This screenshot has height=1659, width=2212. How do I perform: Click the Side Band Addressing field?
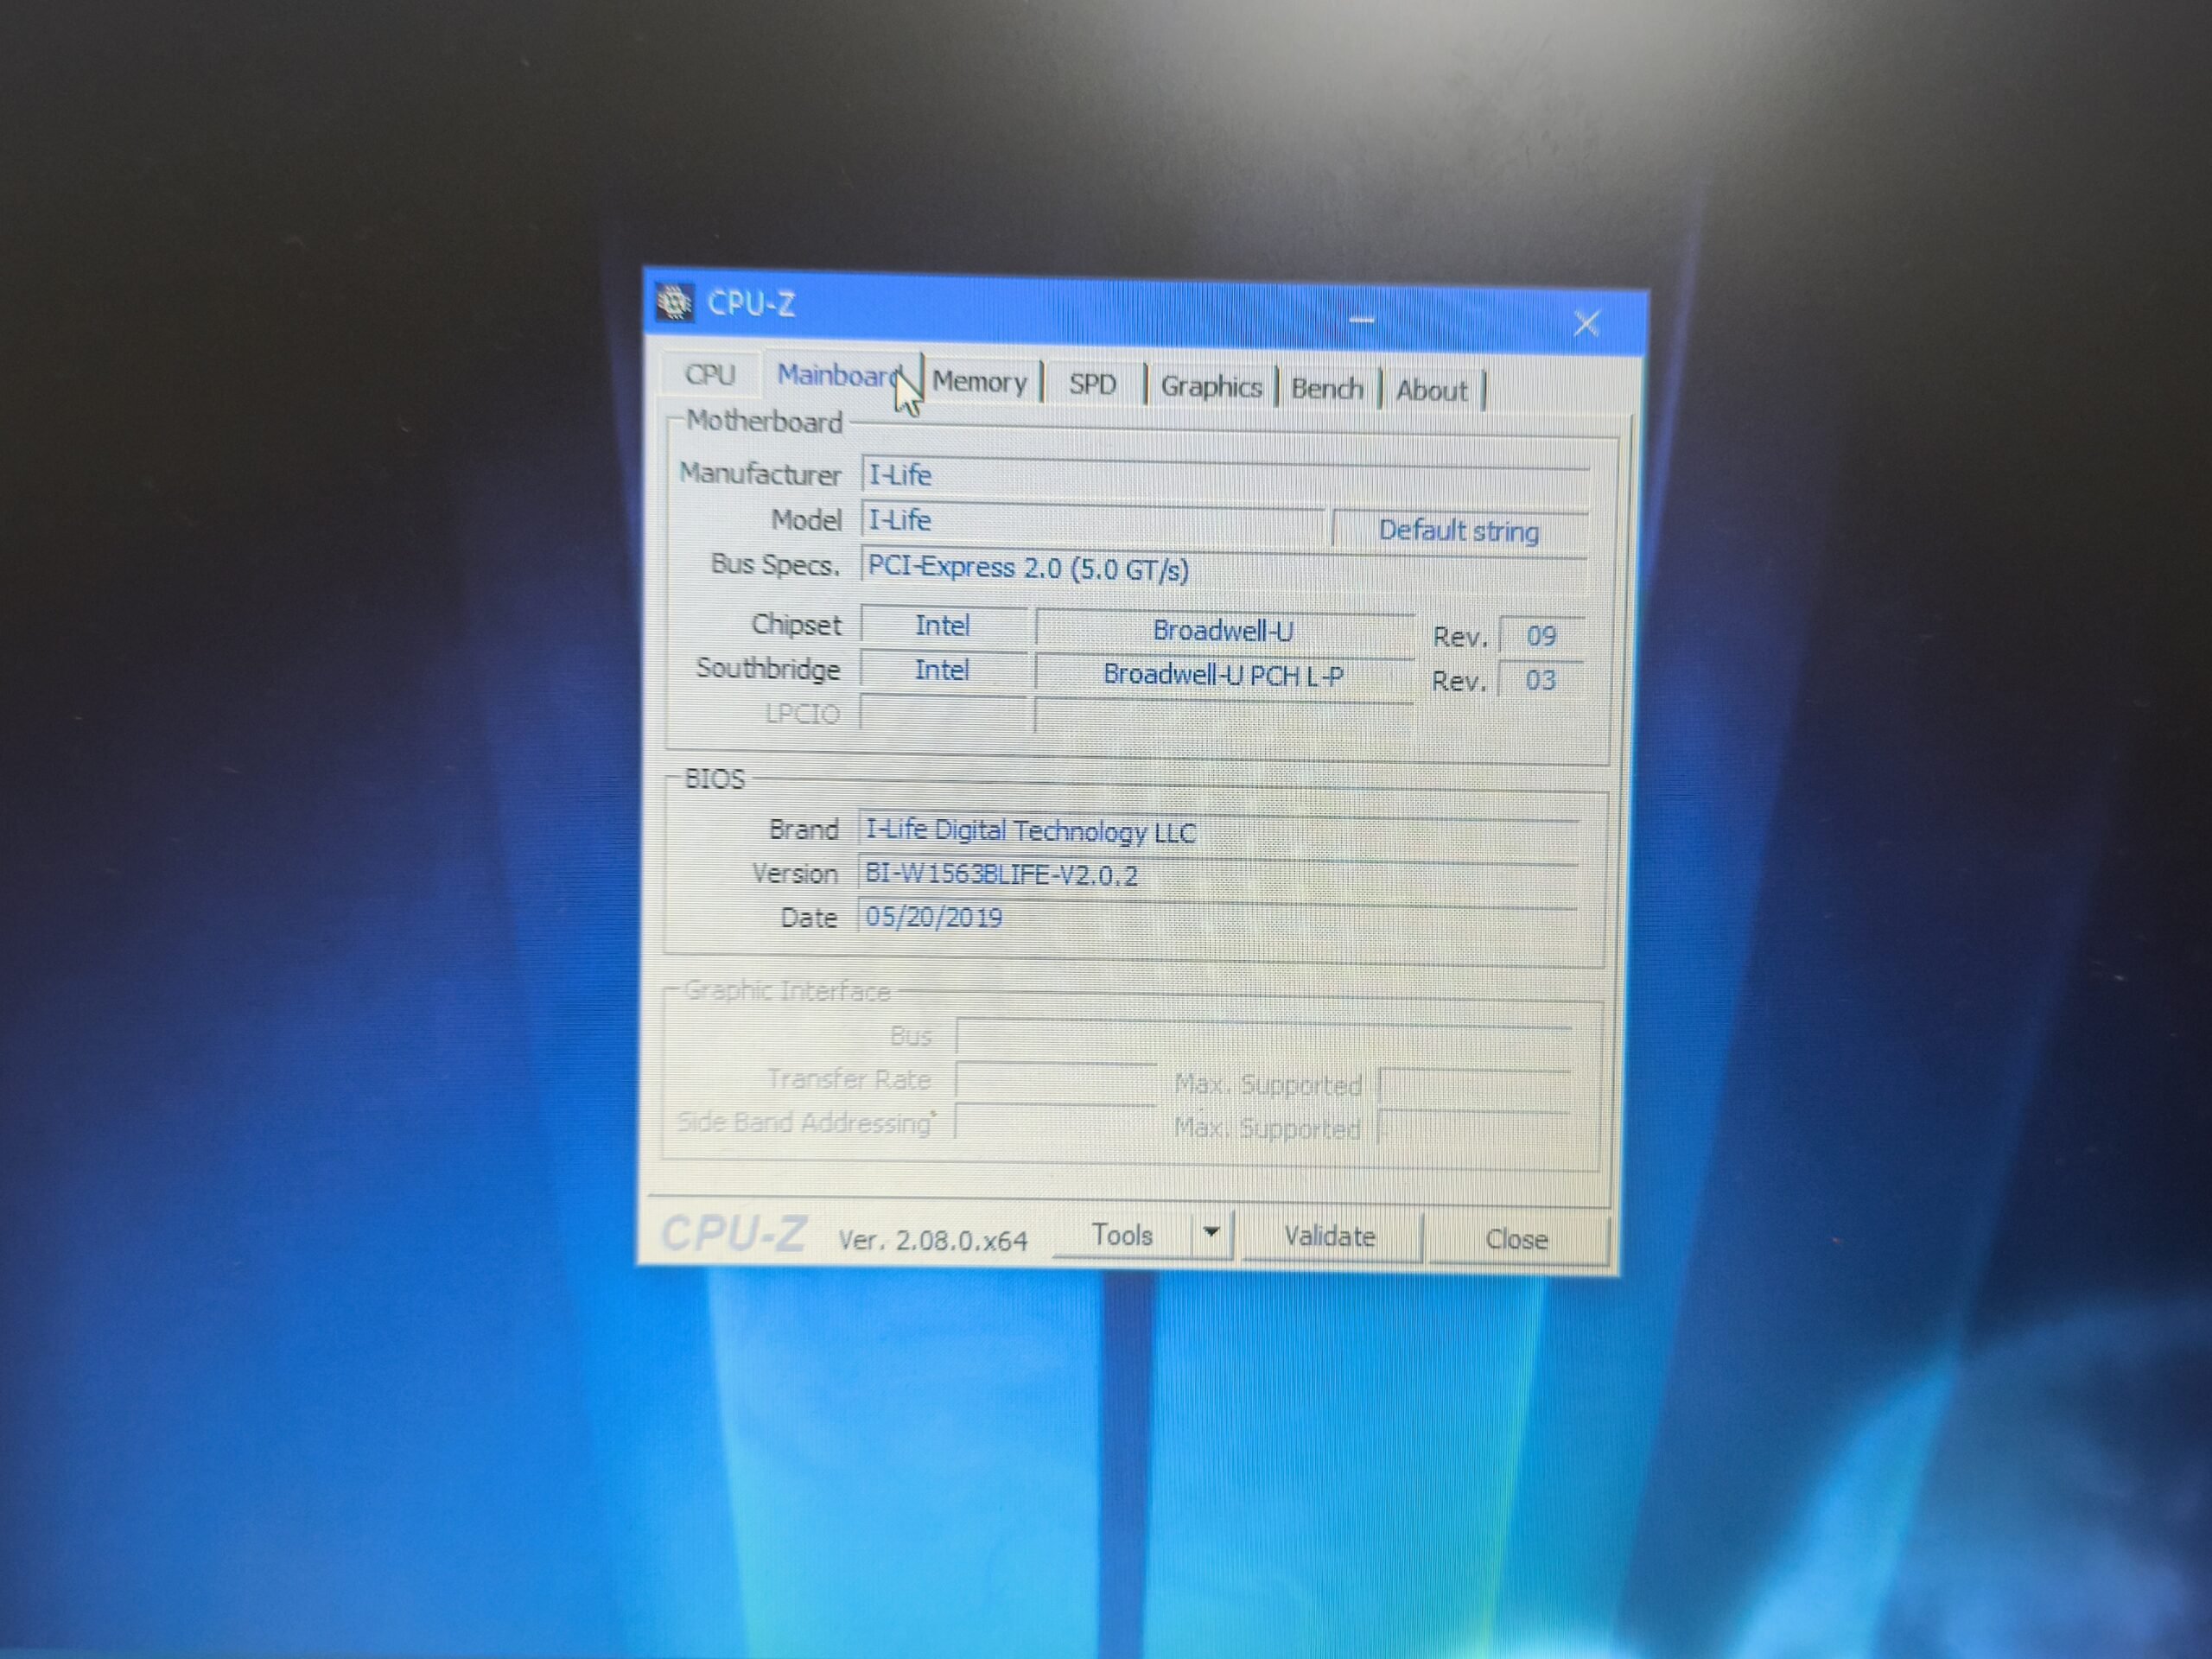[1056, 1124]
